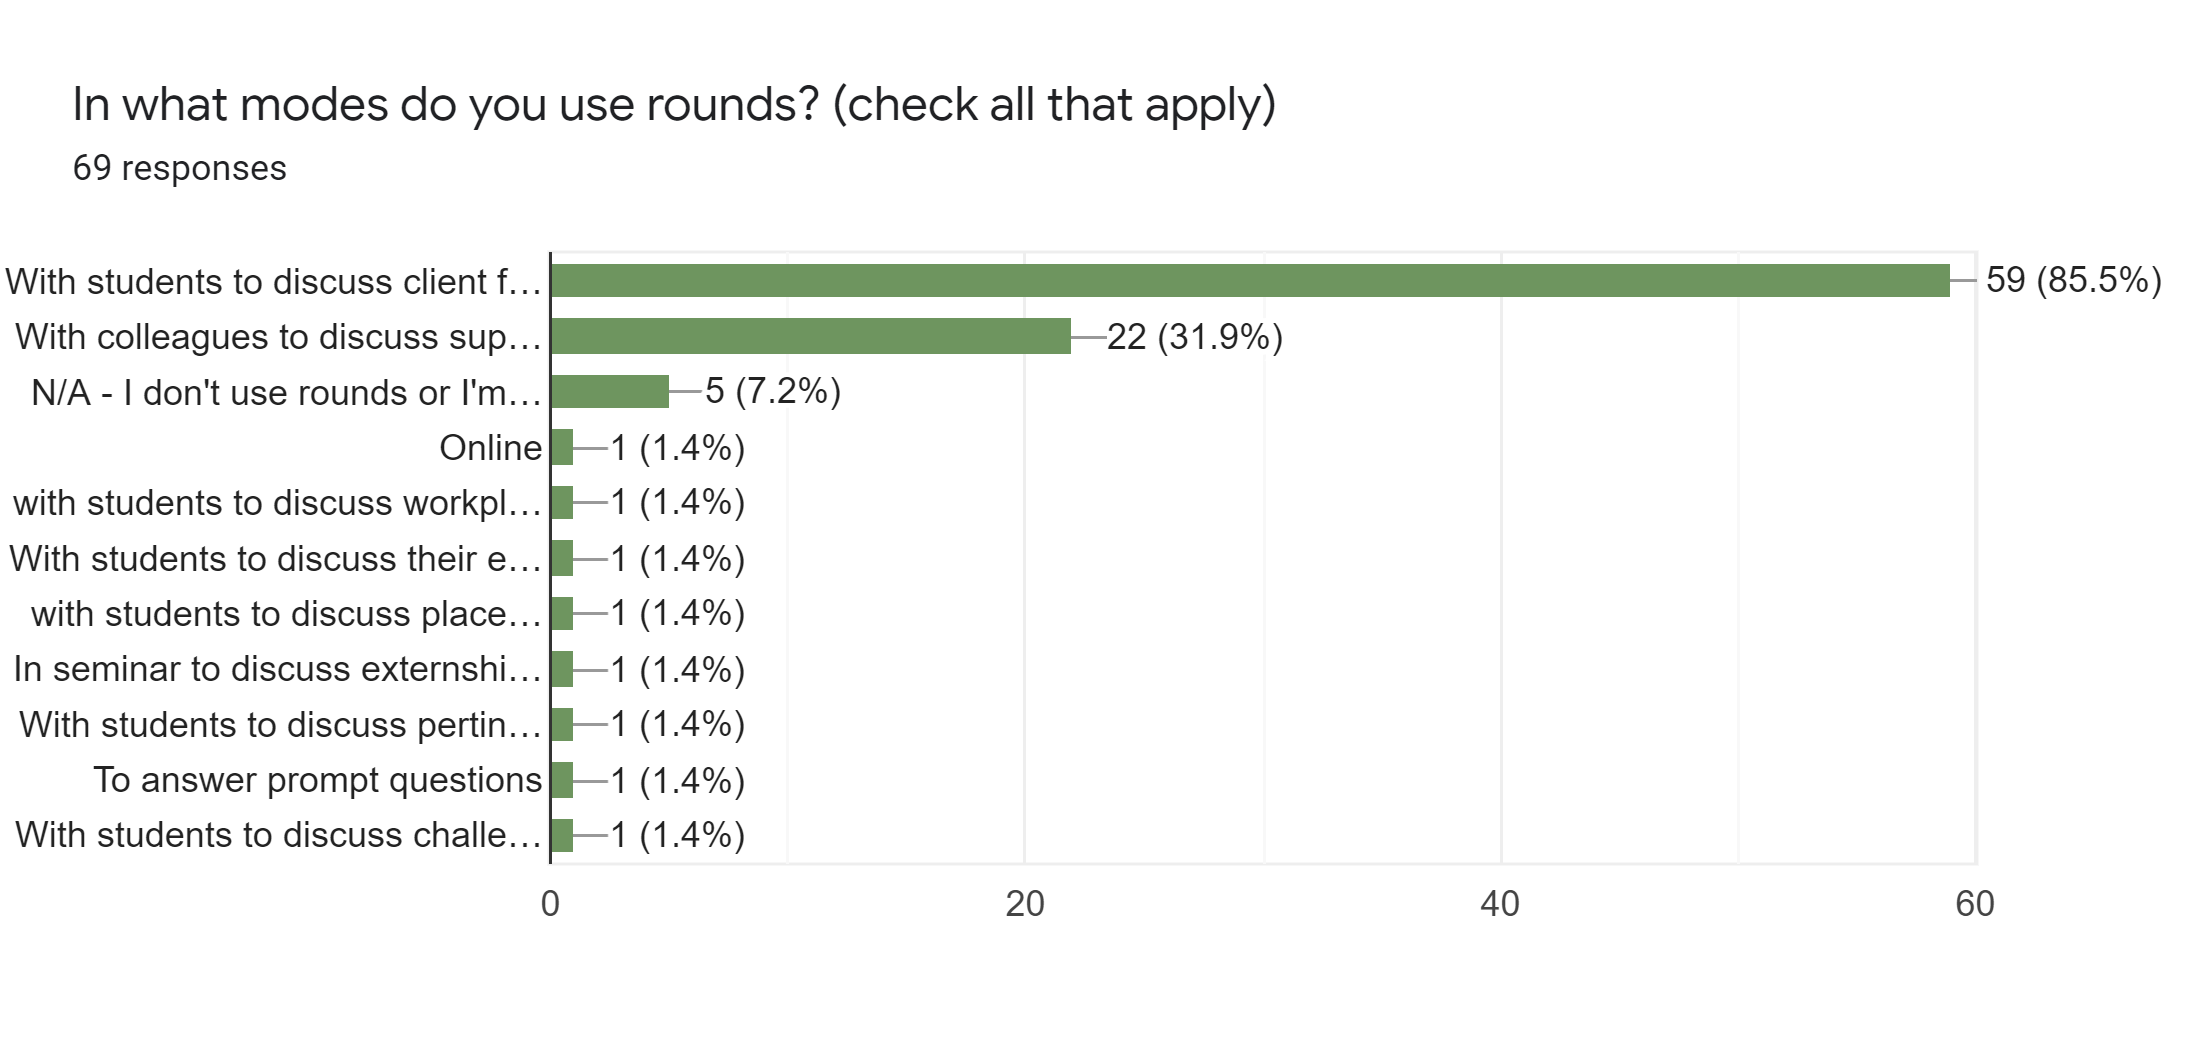Image resolution: width=2196 pixels, height=1044 pixels.
Task: Click the 'with students to discuss workpl…' label
Action: pos(277,503)
